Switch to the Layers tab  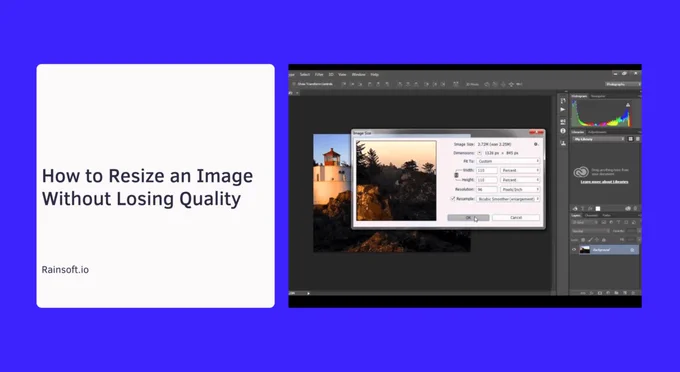tap(576, 215)
